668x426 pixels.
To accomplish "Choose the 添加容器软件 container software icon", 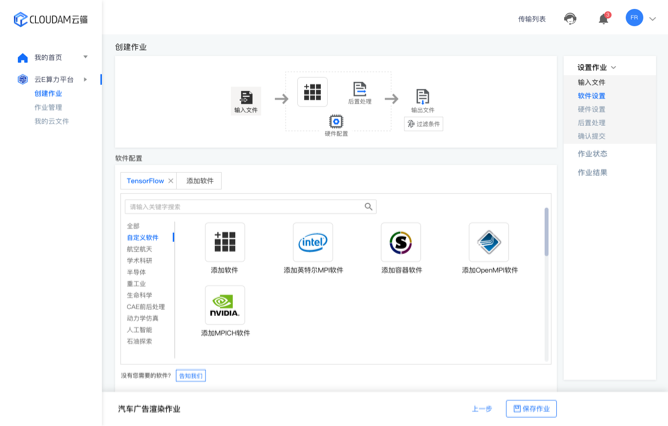I will (x=401, y=242).
